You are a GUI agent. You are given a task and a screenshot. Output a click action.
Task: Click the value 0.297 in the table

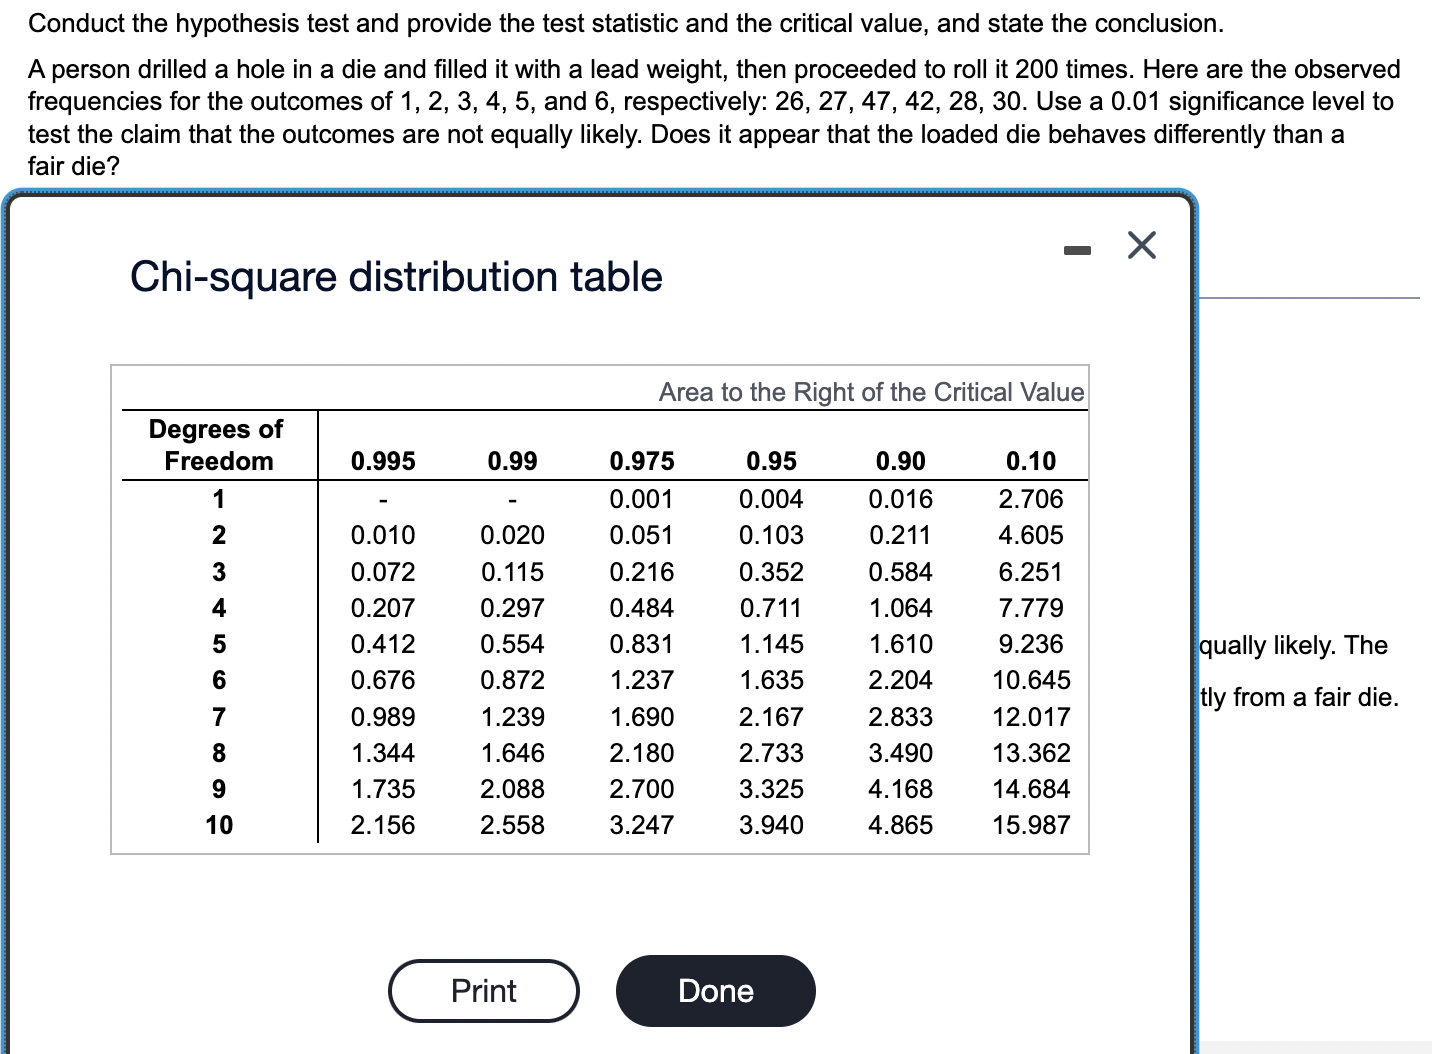point(512,608)
